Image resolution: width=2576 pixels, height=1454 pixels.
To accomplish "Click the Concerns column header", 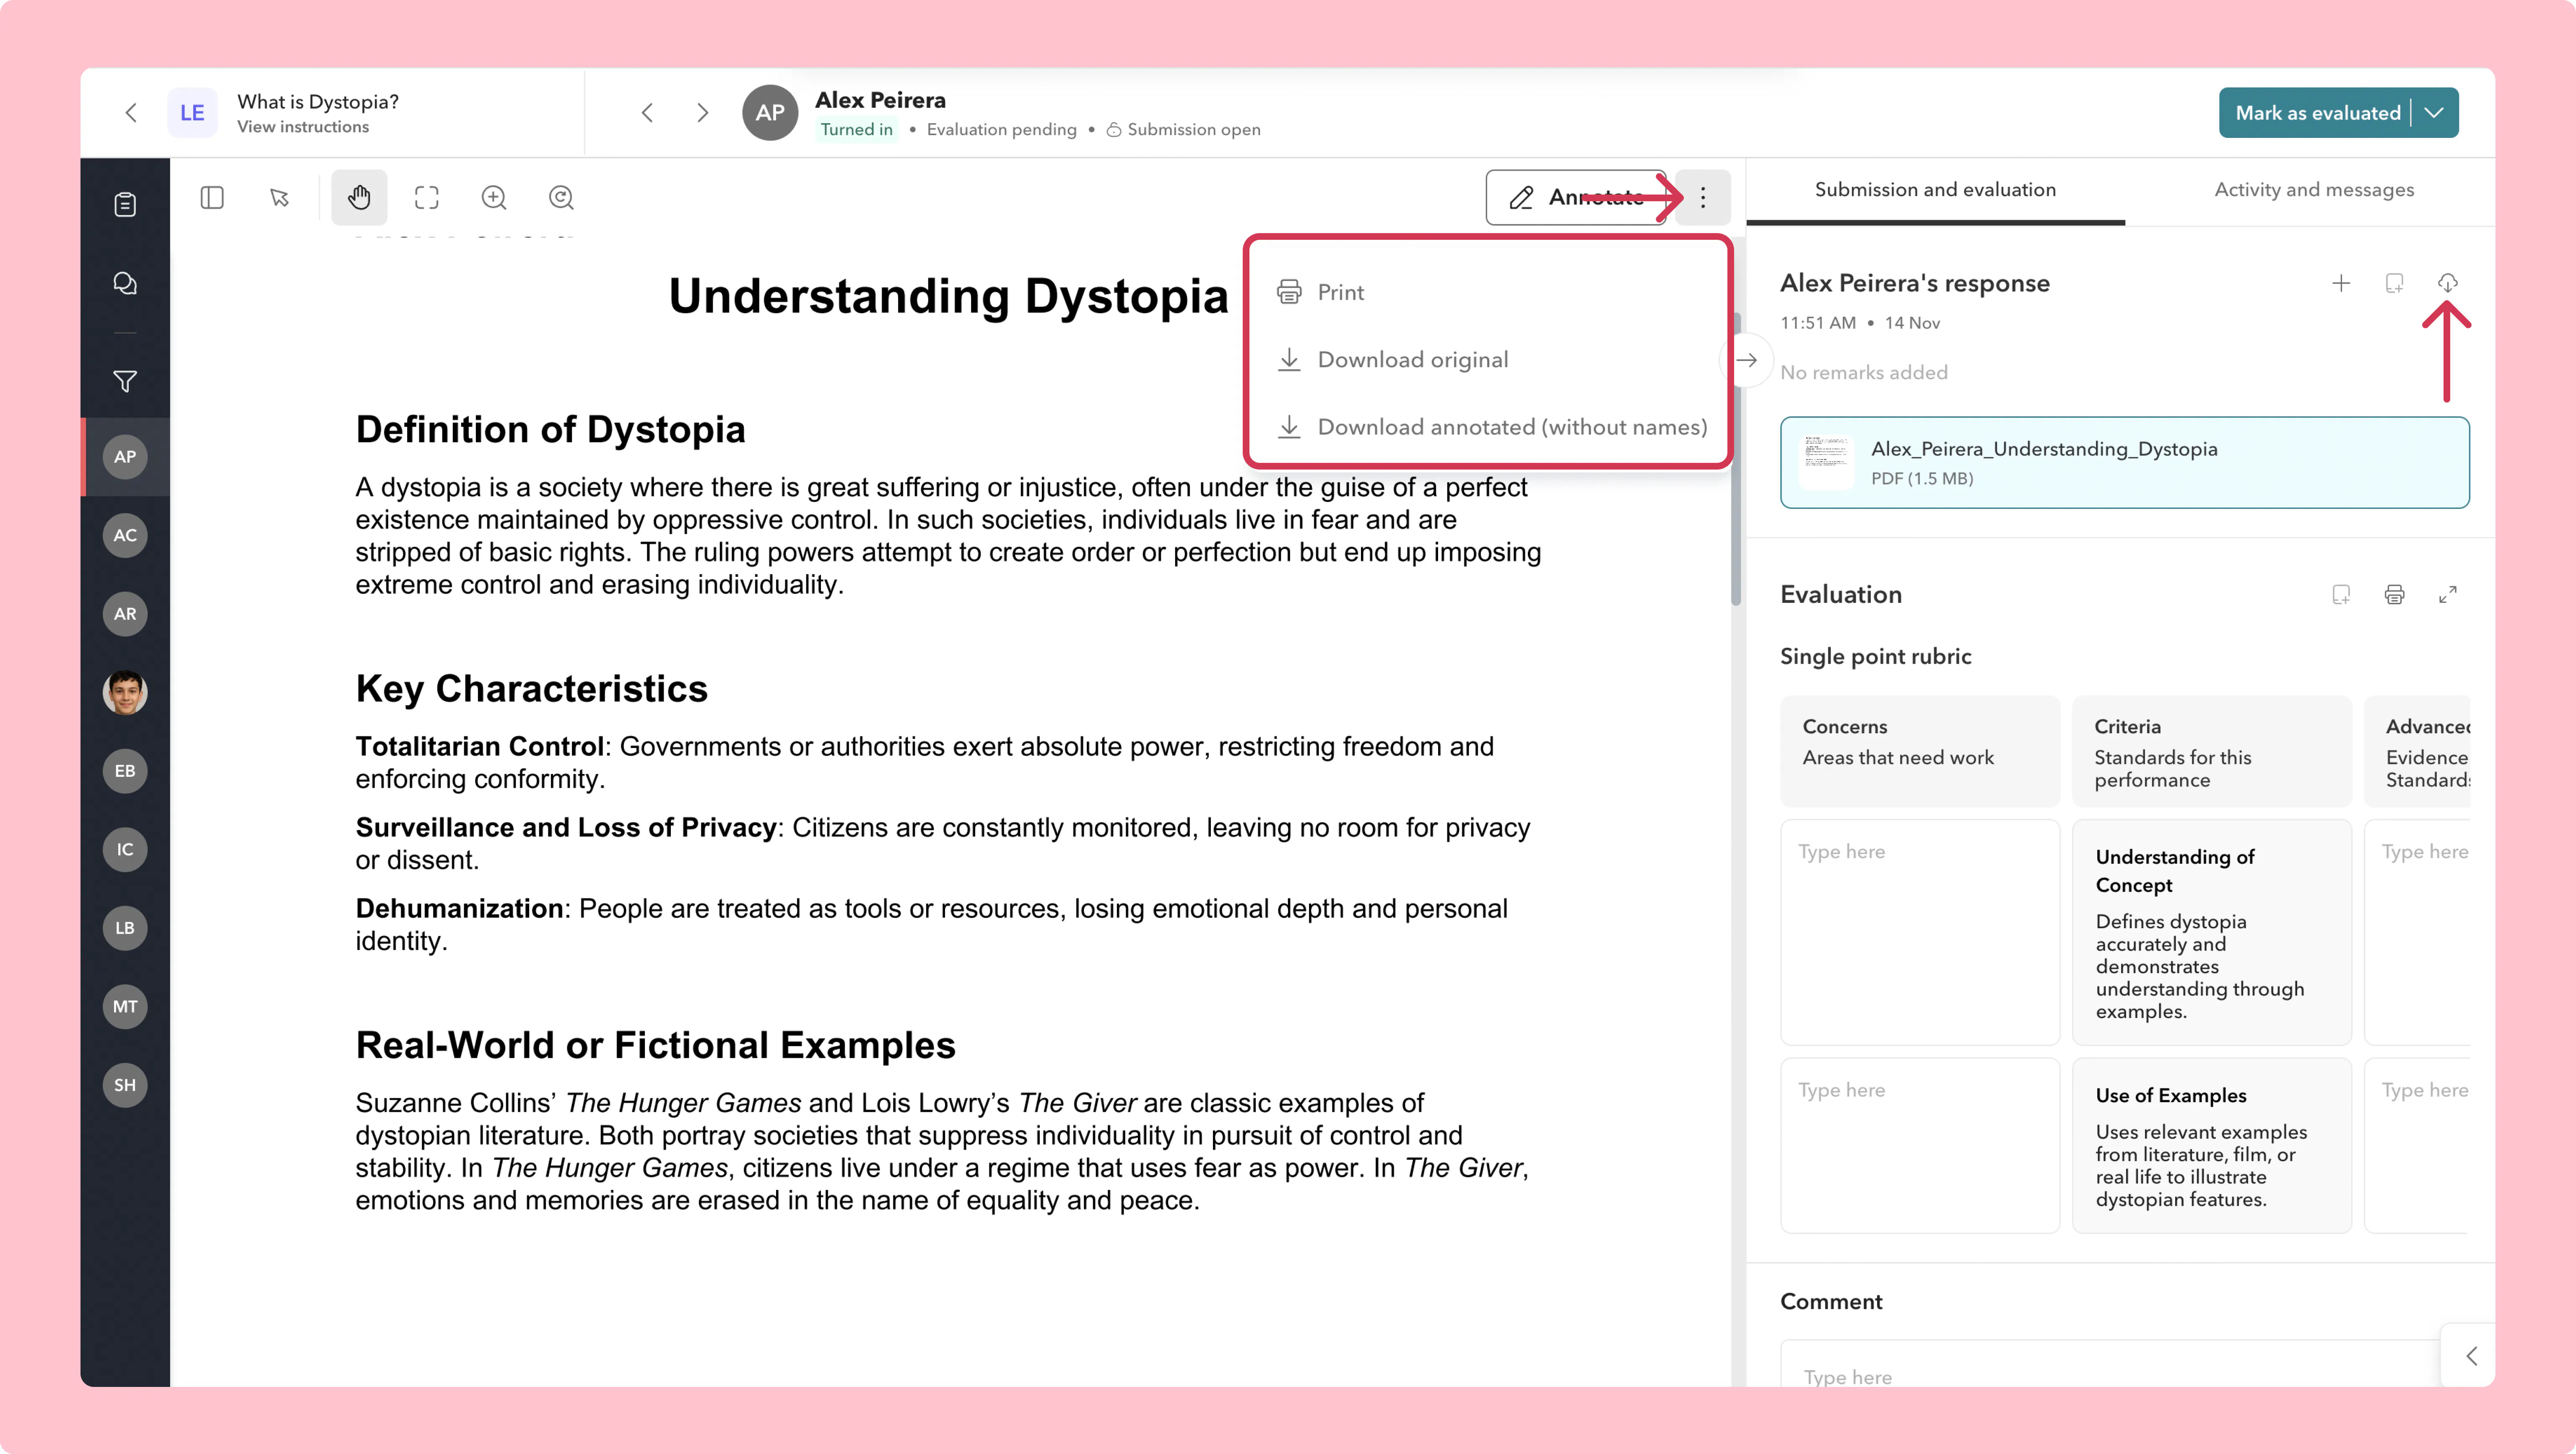I will [x=1920, y=751].
